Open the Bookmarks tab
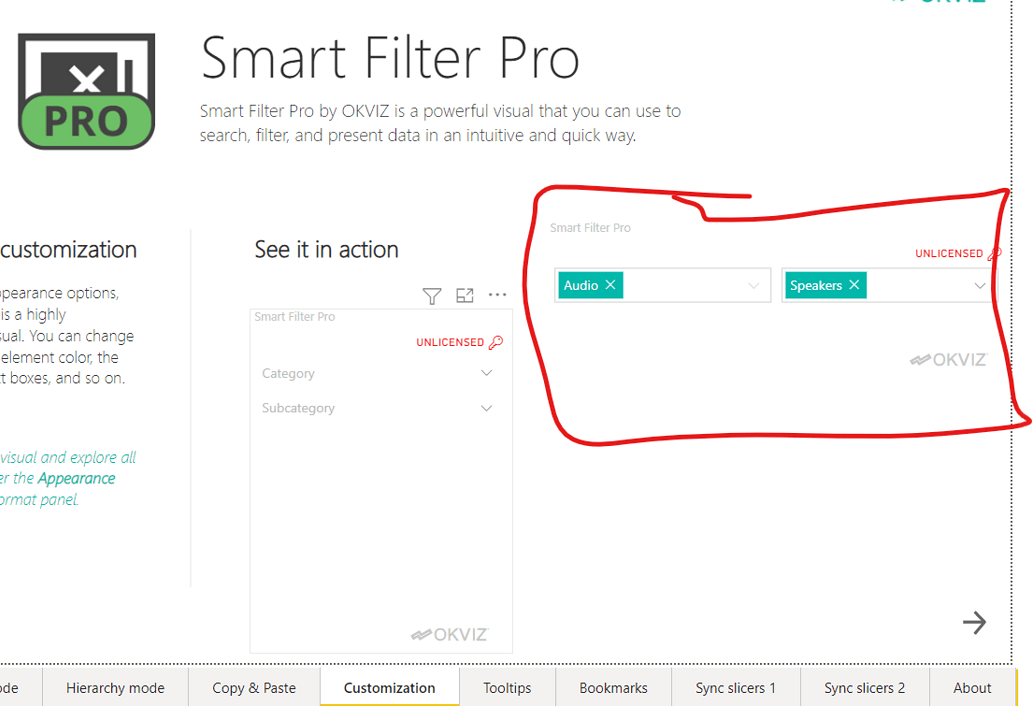1033x706 pixels. 613,688
